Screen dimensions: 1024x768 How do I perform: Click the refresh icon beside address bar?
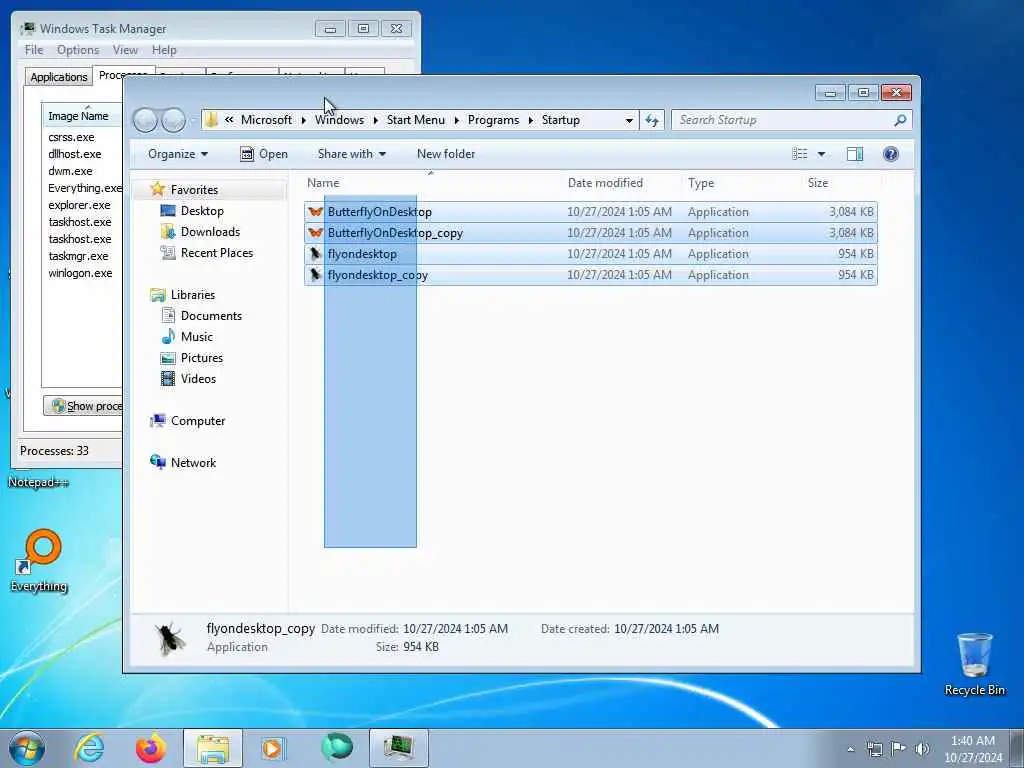[652, 120]
